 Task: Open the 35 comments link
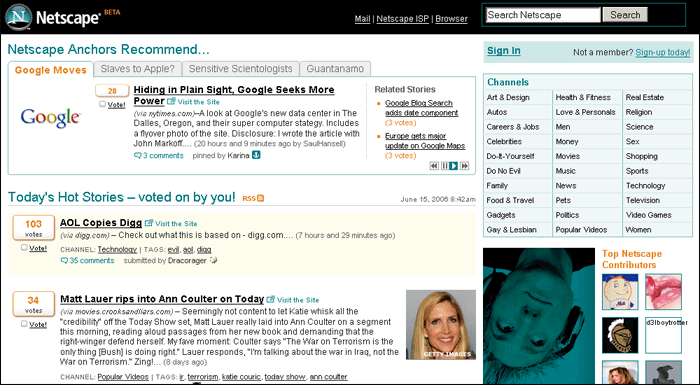coord(92,260)
